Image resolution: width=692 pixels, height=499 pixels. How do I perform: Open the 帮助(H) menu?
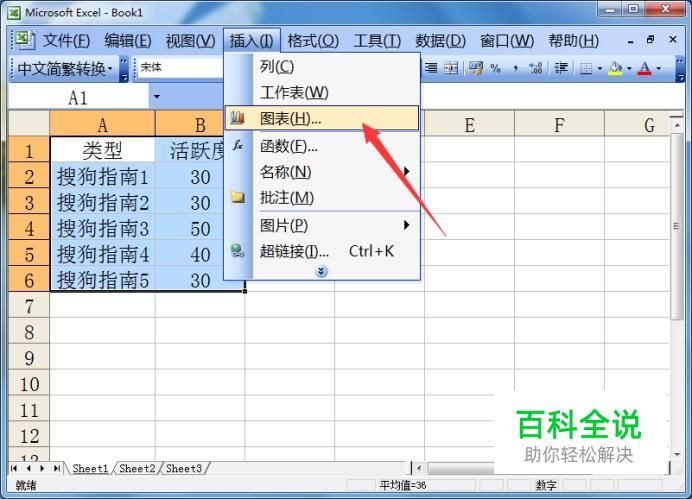pyautogui.click(x=573, y=41)
